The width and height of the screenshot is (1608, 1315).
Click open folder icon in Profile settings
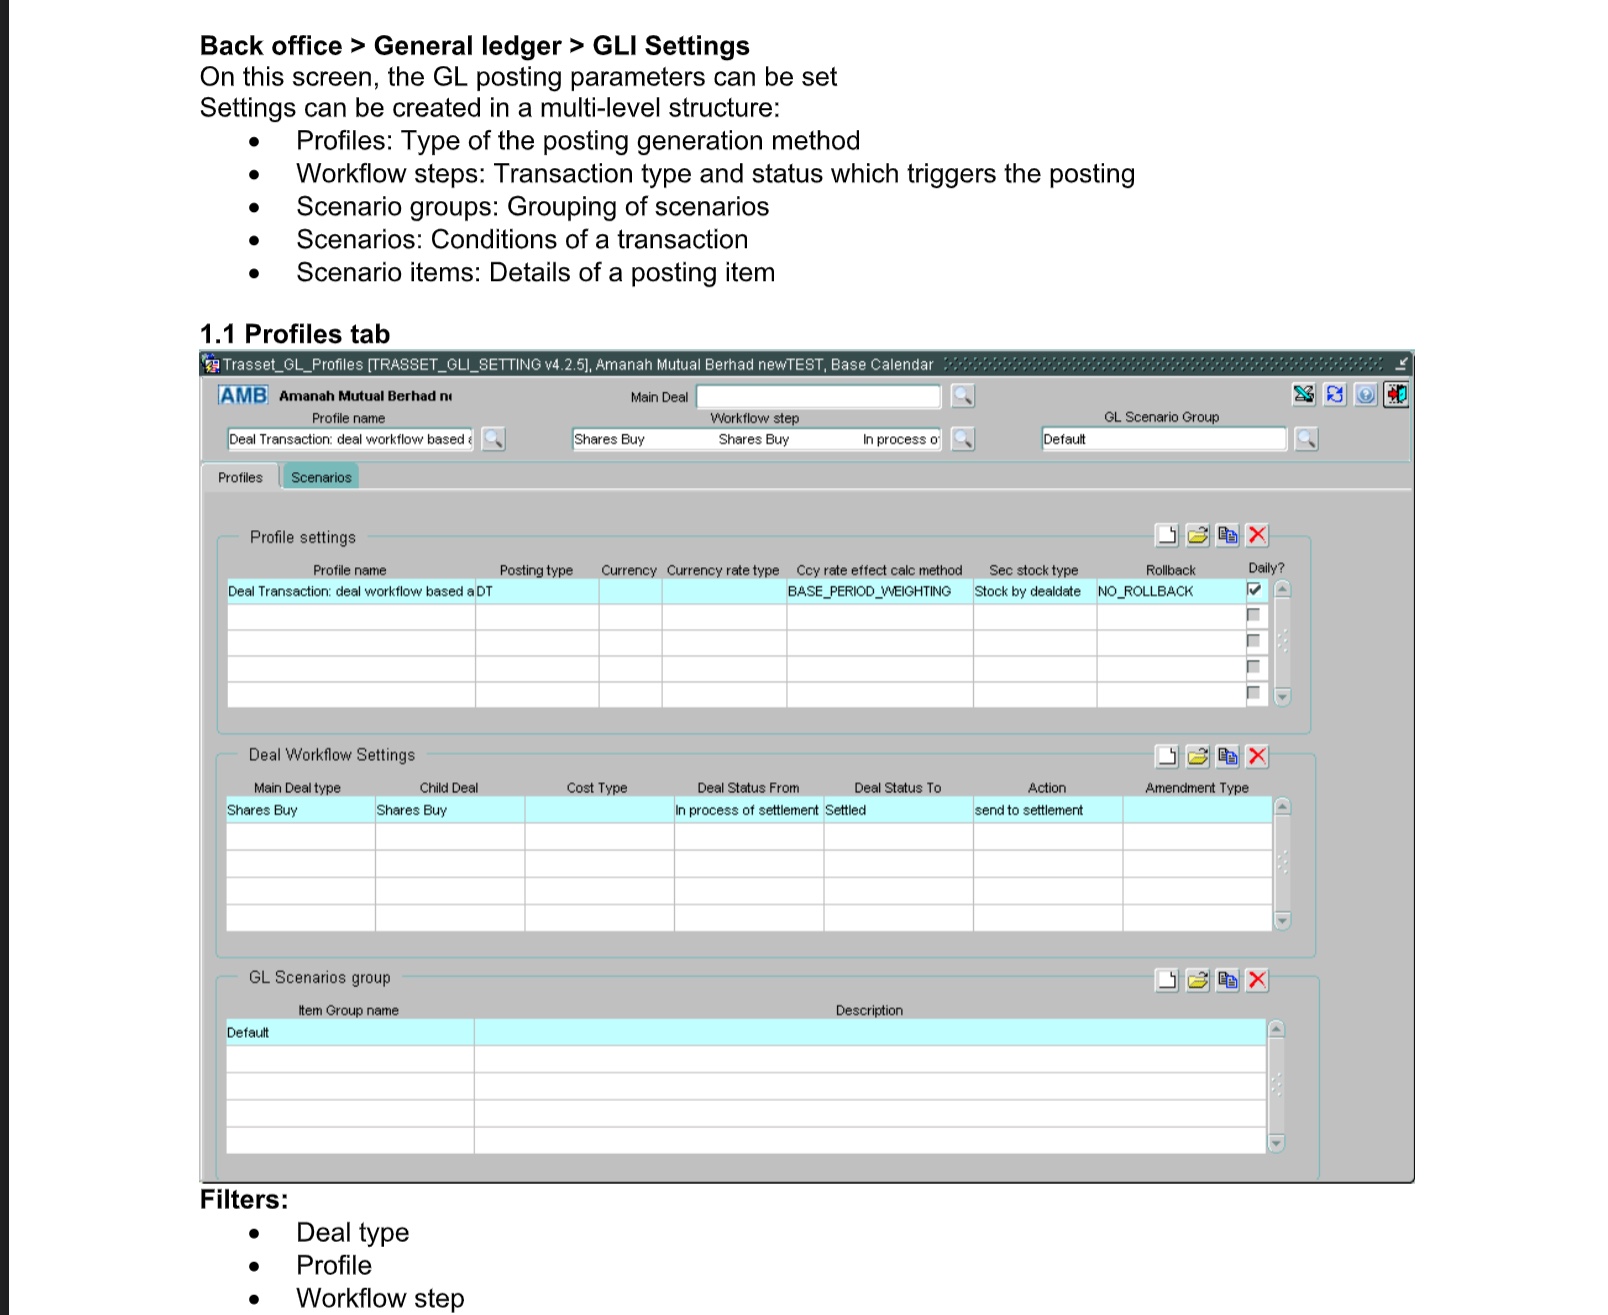pos(1198,535)
